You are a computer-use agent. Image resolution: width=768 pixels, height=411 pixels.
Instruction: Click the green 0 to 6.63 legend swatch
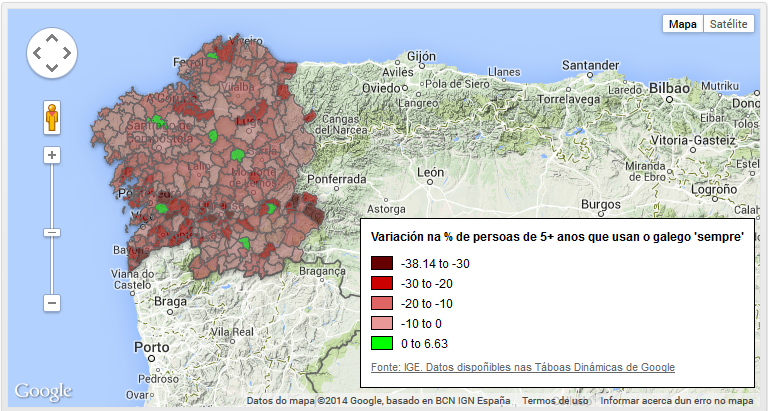click(x=382, y=343)
